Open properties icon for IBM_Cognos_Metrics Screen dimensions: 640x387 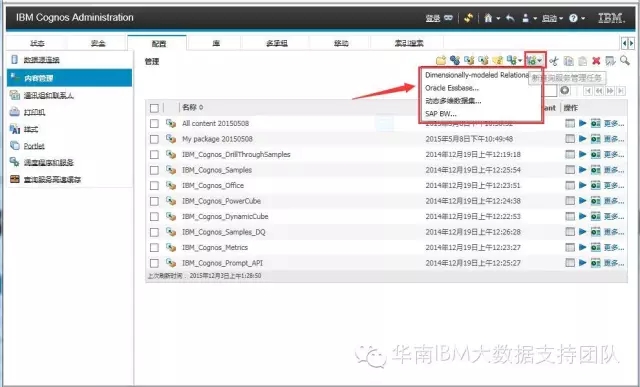point(570,247)
